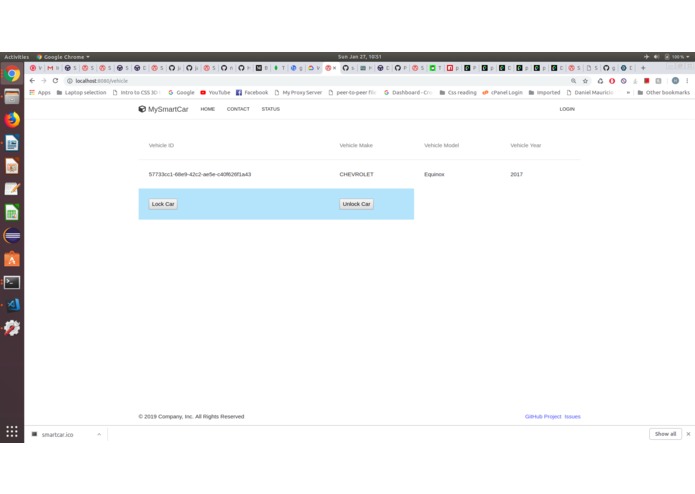Launch Chrome from the dock

pyautogui.click(x=12, y=74)
